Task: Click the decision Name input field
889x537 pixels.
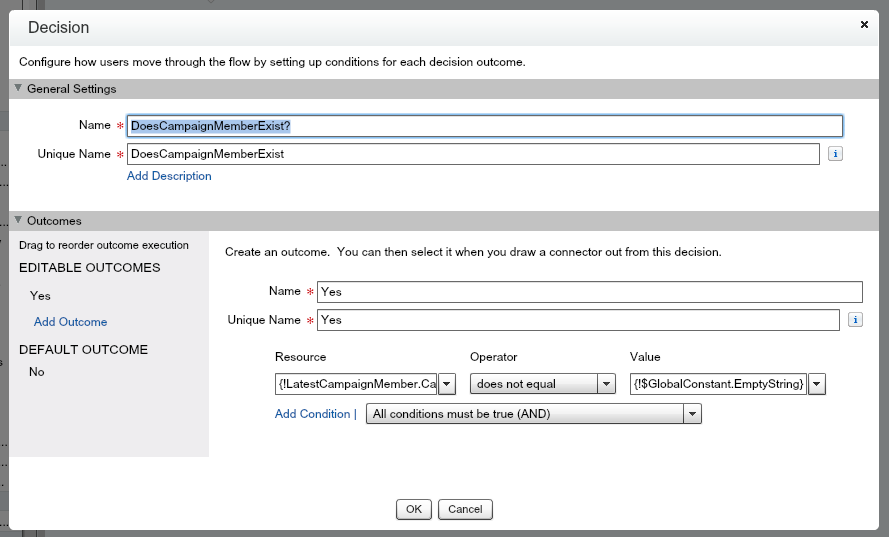Action: (484, 126)
